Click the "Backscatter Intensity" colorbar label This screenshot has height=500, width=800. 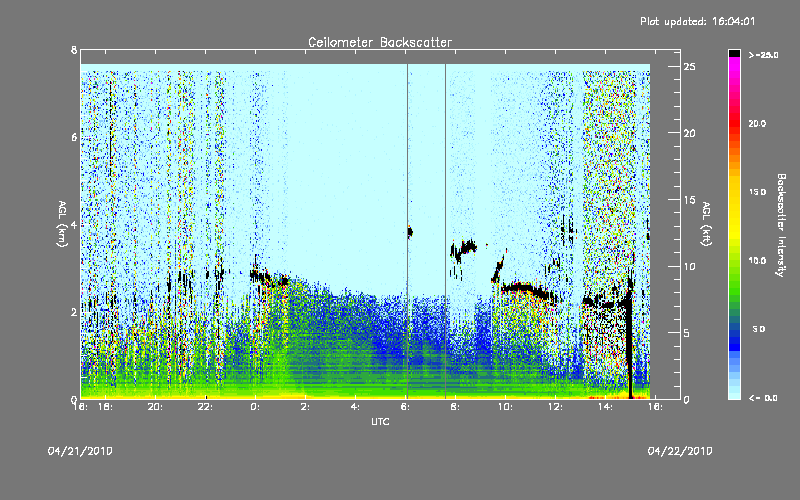tap(781, 225)
